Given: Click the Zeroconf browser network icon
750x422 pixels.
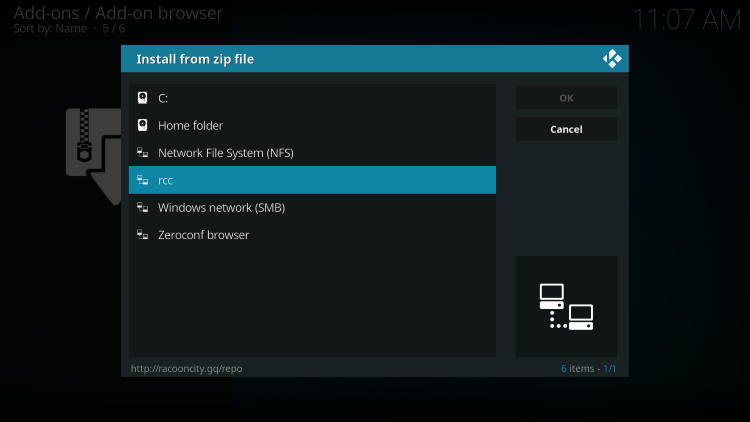Looking at the screenshot, I should (143, 235).
